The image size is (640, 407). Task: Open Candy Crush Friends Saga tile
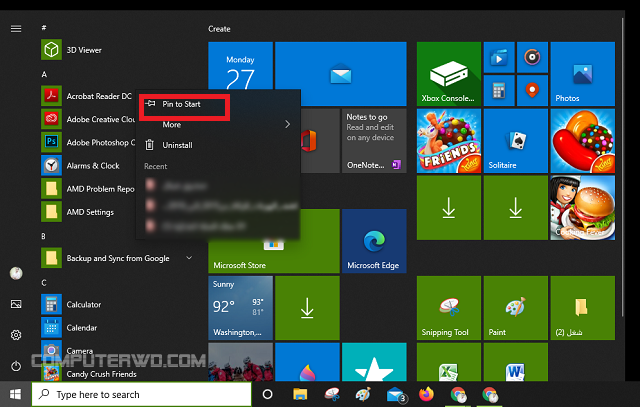click(449, 140)
